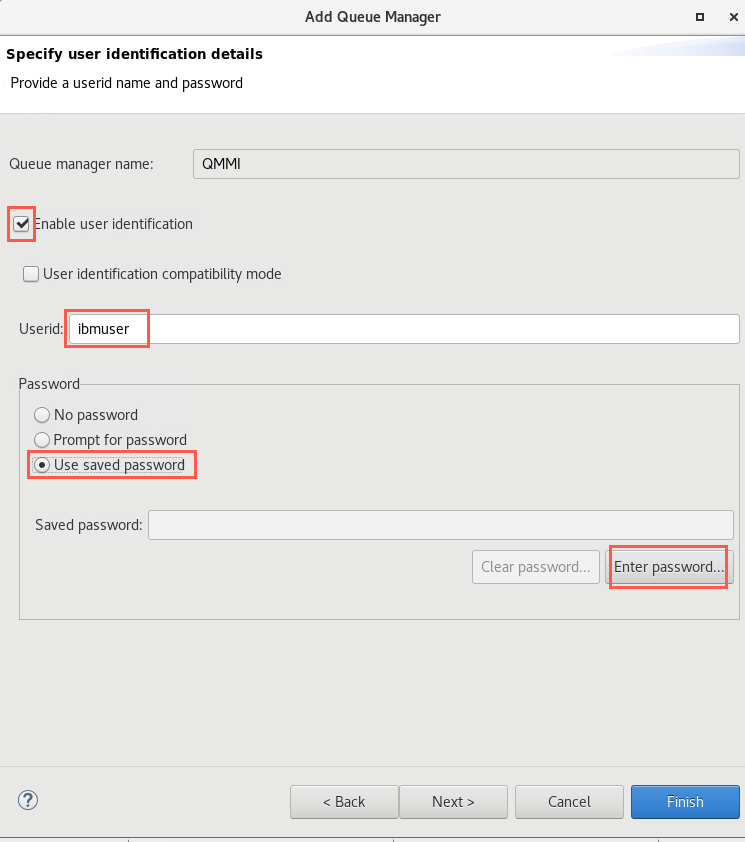This screenshot has height=842, width=745.
Task: Click the Saved password label text
Action: coord(89,525)
